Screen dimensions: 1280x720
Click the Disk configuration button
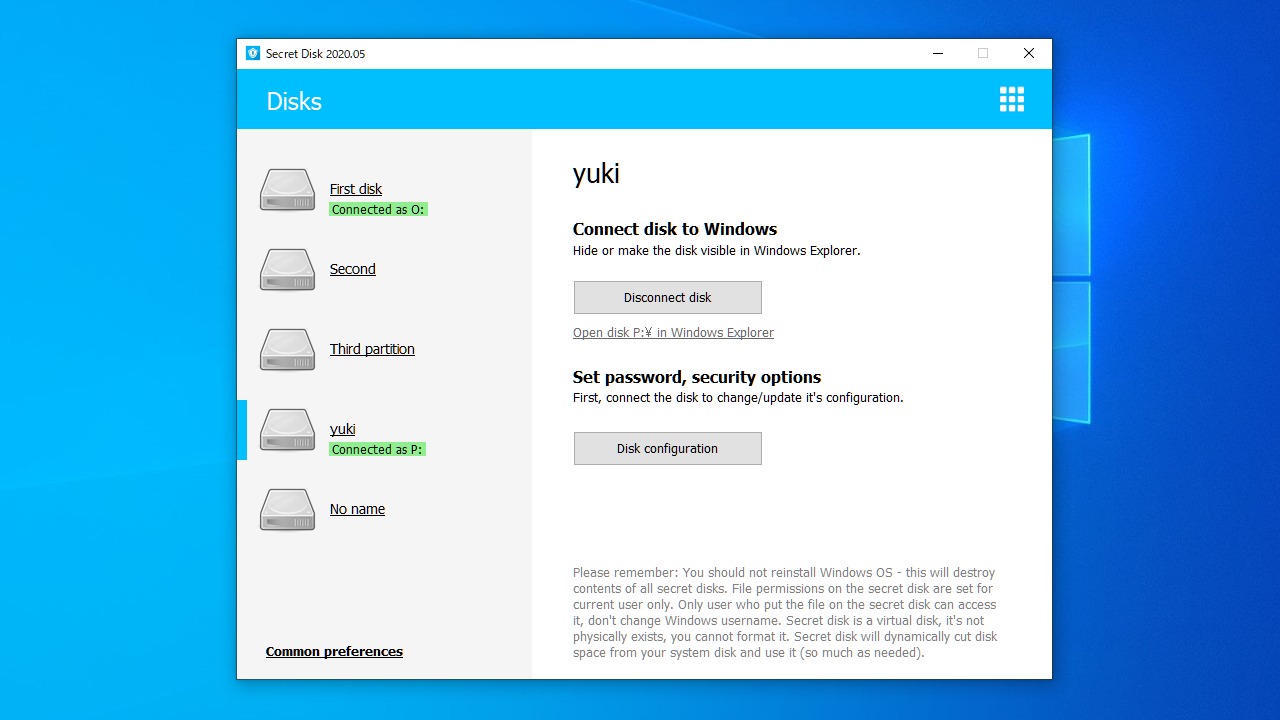click(668, 448)
